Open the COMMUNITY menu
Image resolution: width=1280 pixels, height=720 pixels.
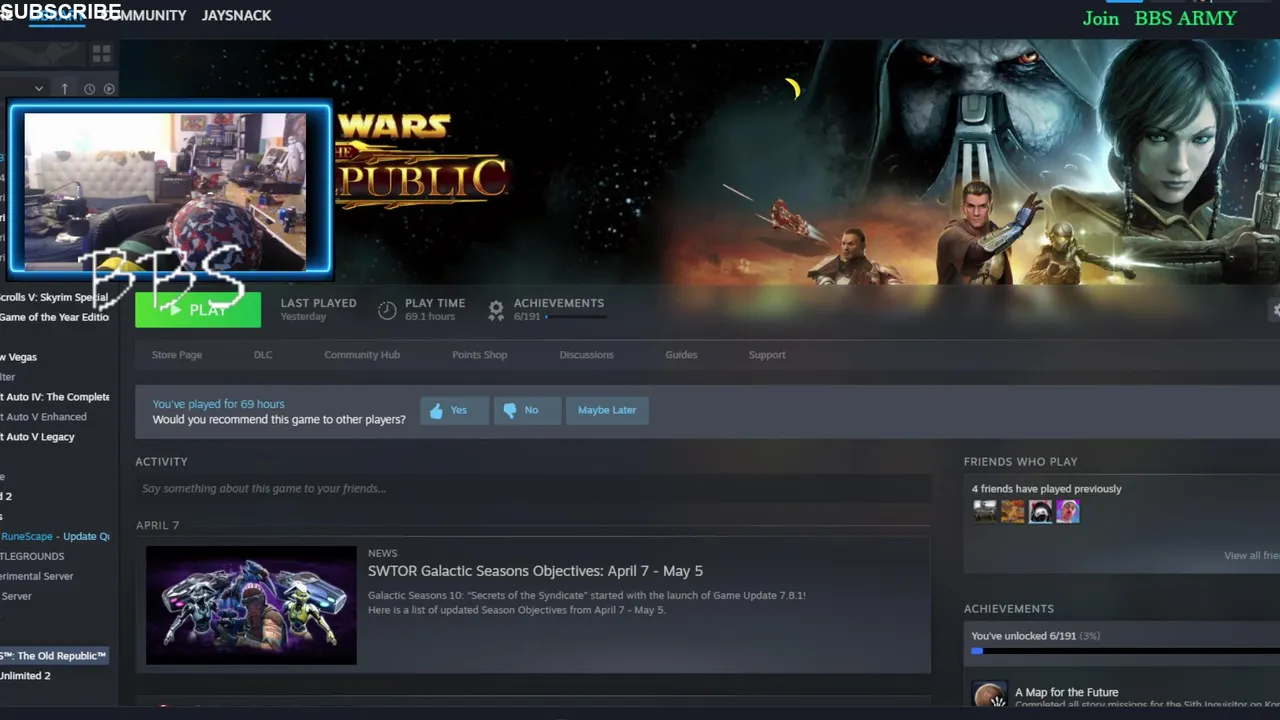(x=143, y=15)
